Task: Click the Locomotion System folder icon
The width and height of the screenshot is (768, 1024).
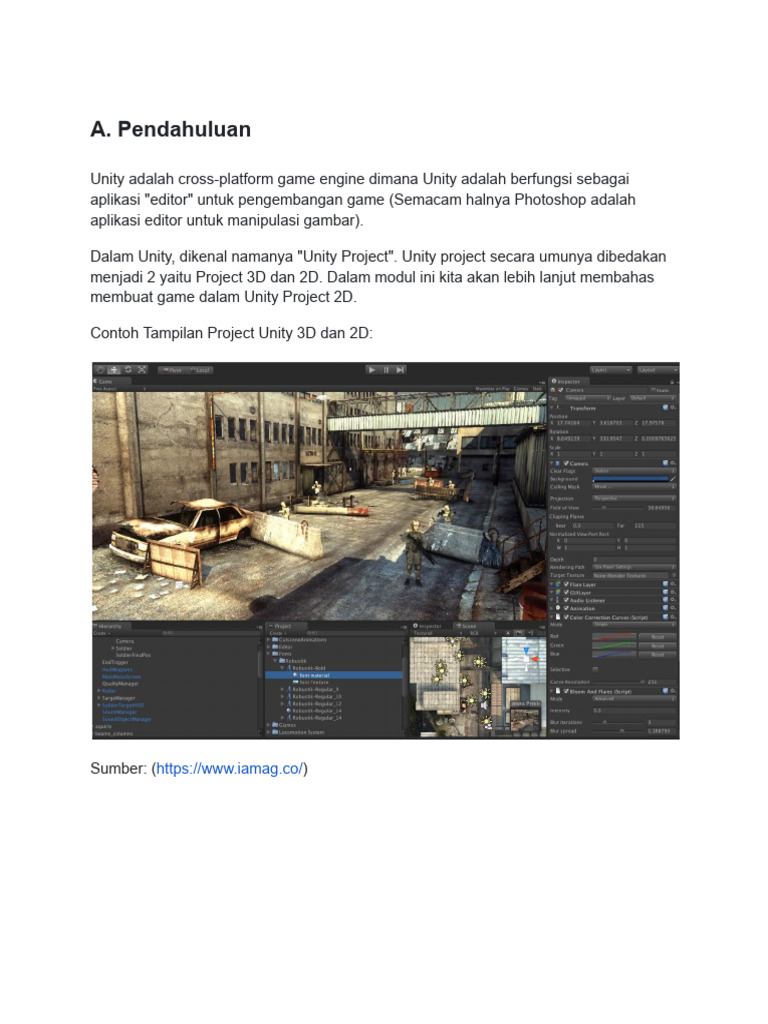Action: tap(275, 732)
